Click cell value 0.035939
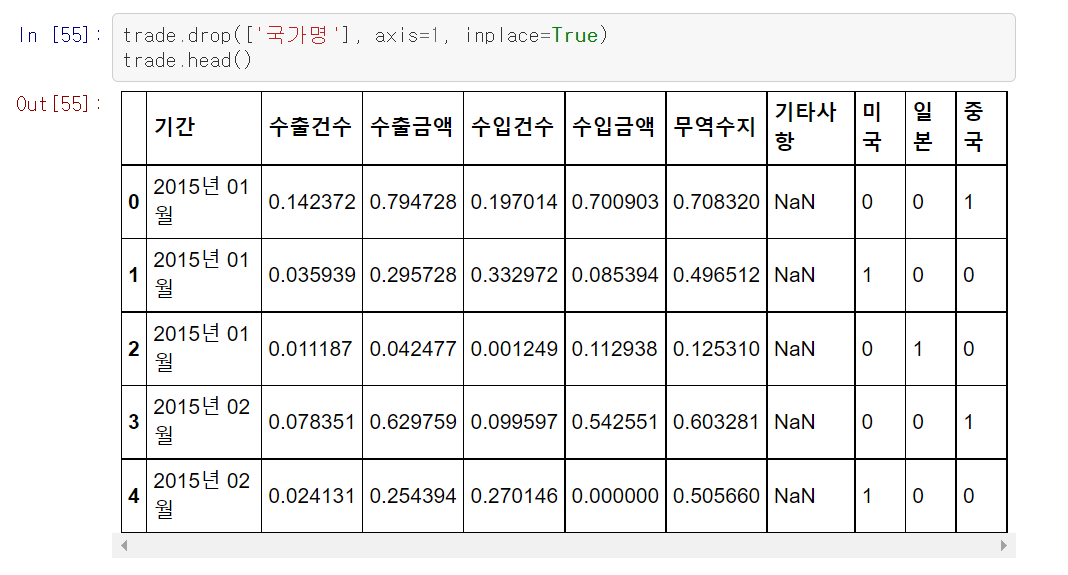 [312, 275]
